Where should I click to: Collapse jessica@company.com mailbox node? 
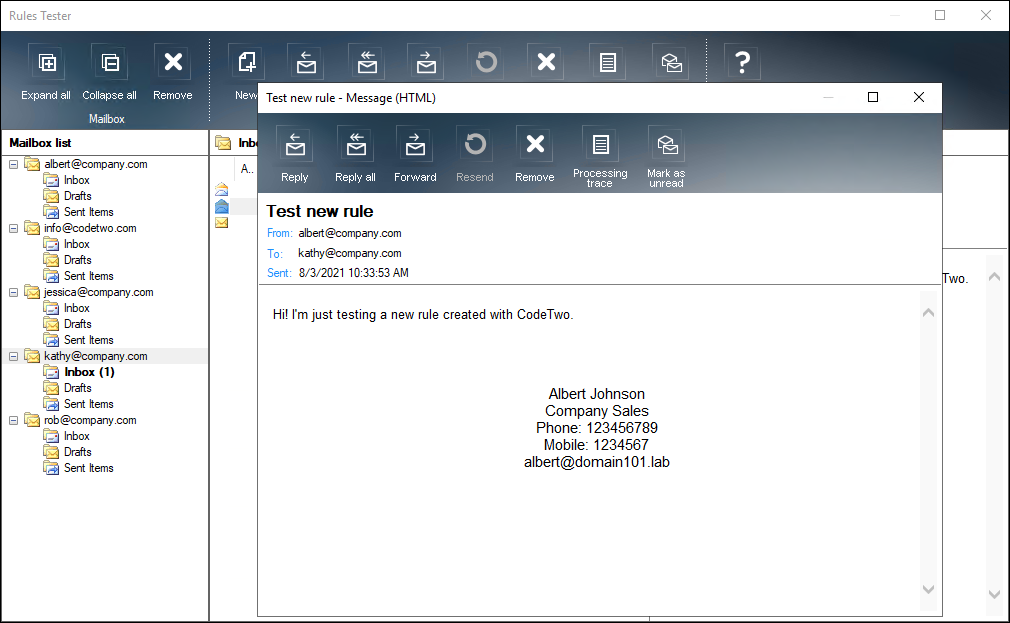(x=14, y=292)
